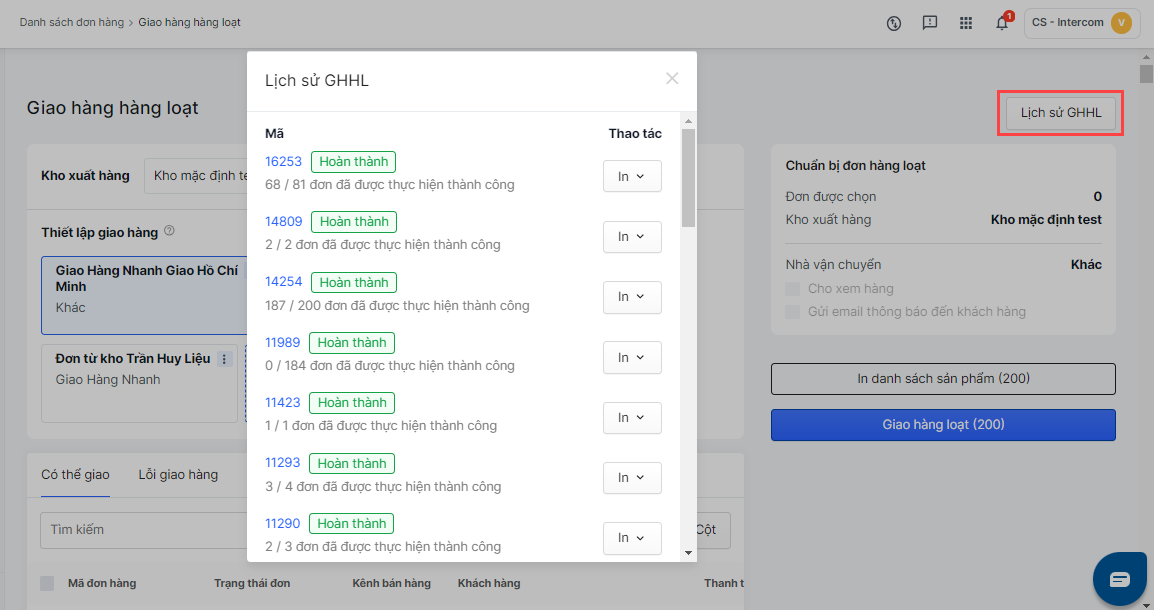Image resolution: width=1154 pixels, height=610 pixels.
Task: Open the In dropdown for batch 11423
Action: pyautogui.click(x=632, y=417)
